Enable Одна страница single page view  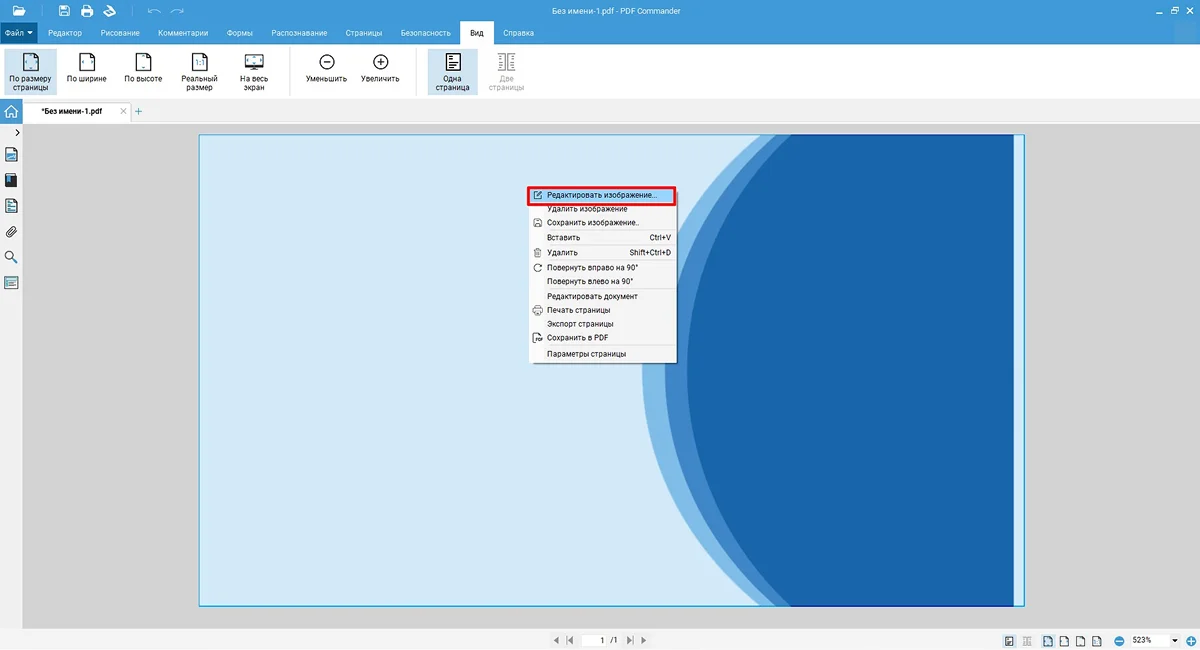pyautogui.click(x=452, y=72)
